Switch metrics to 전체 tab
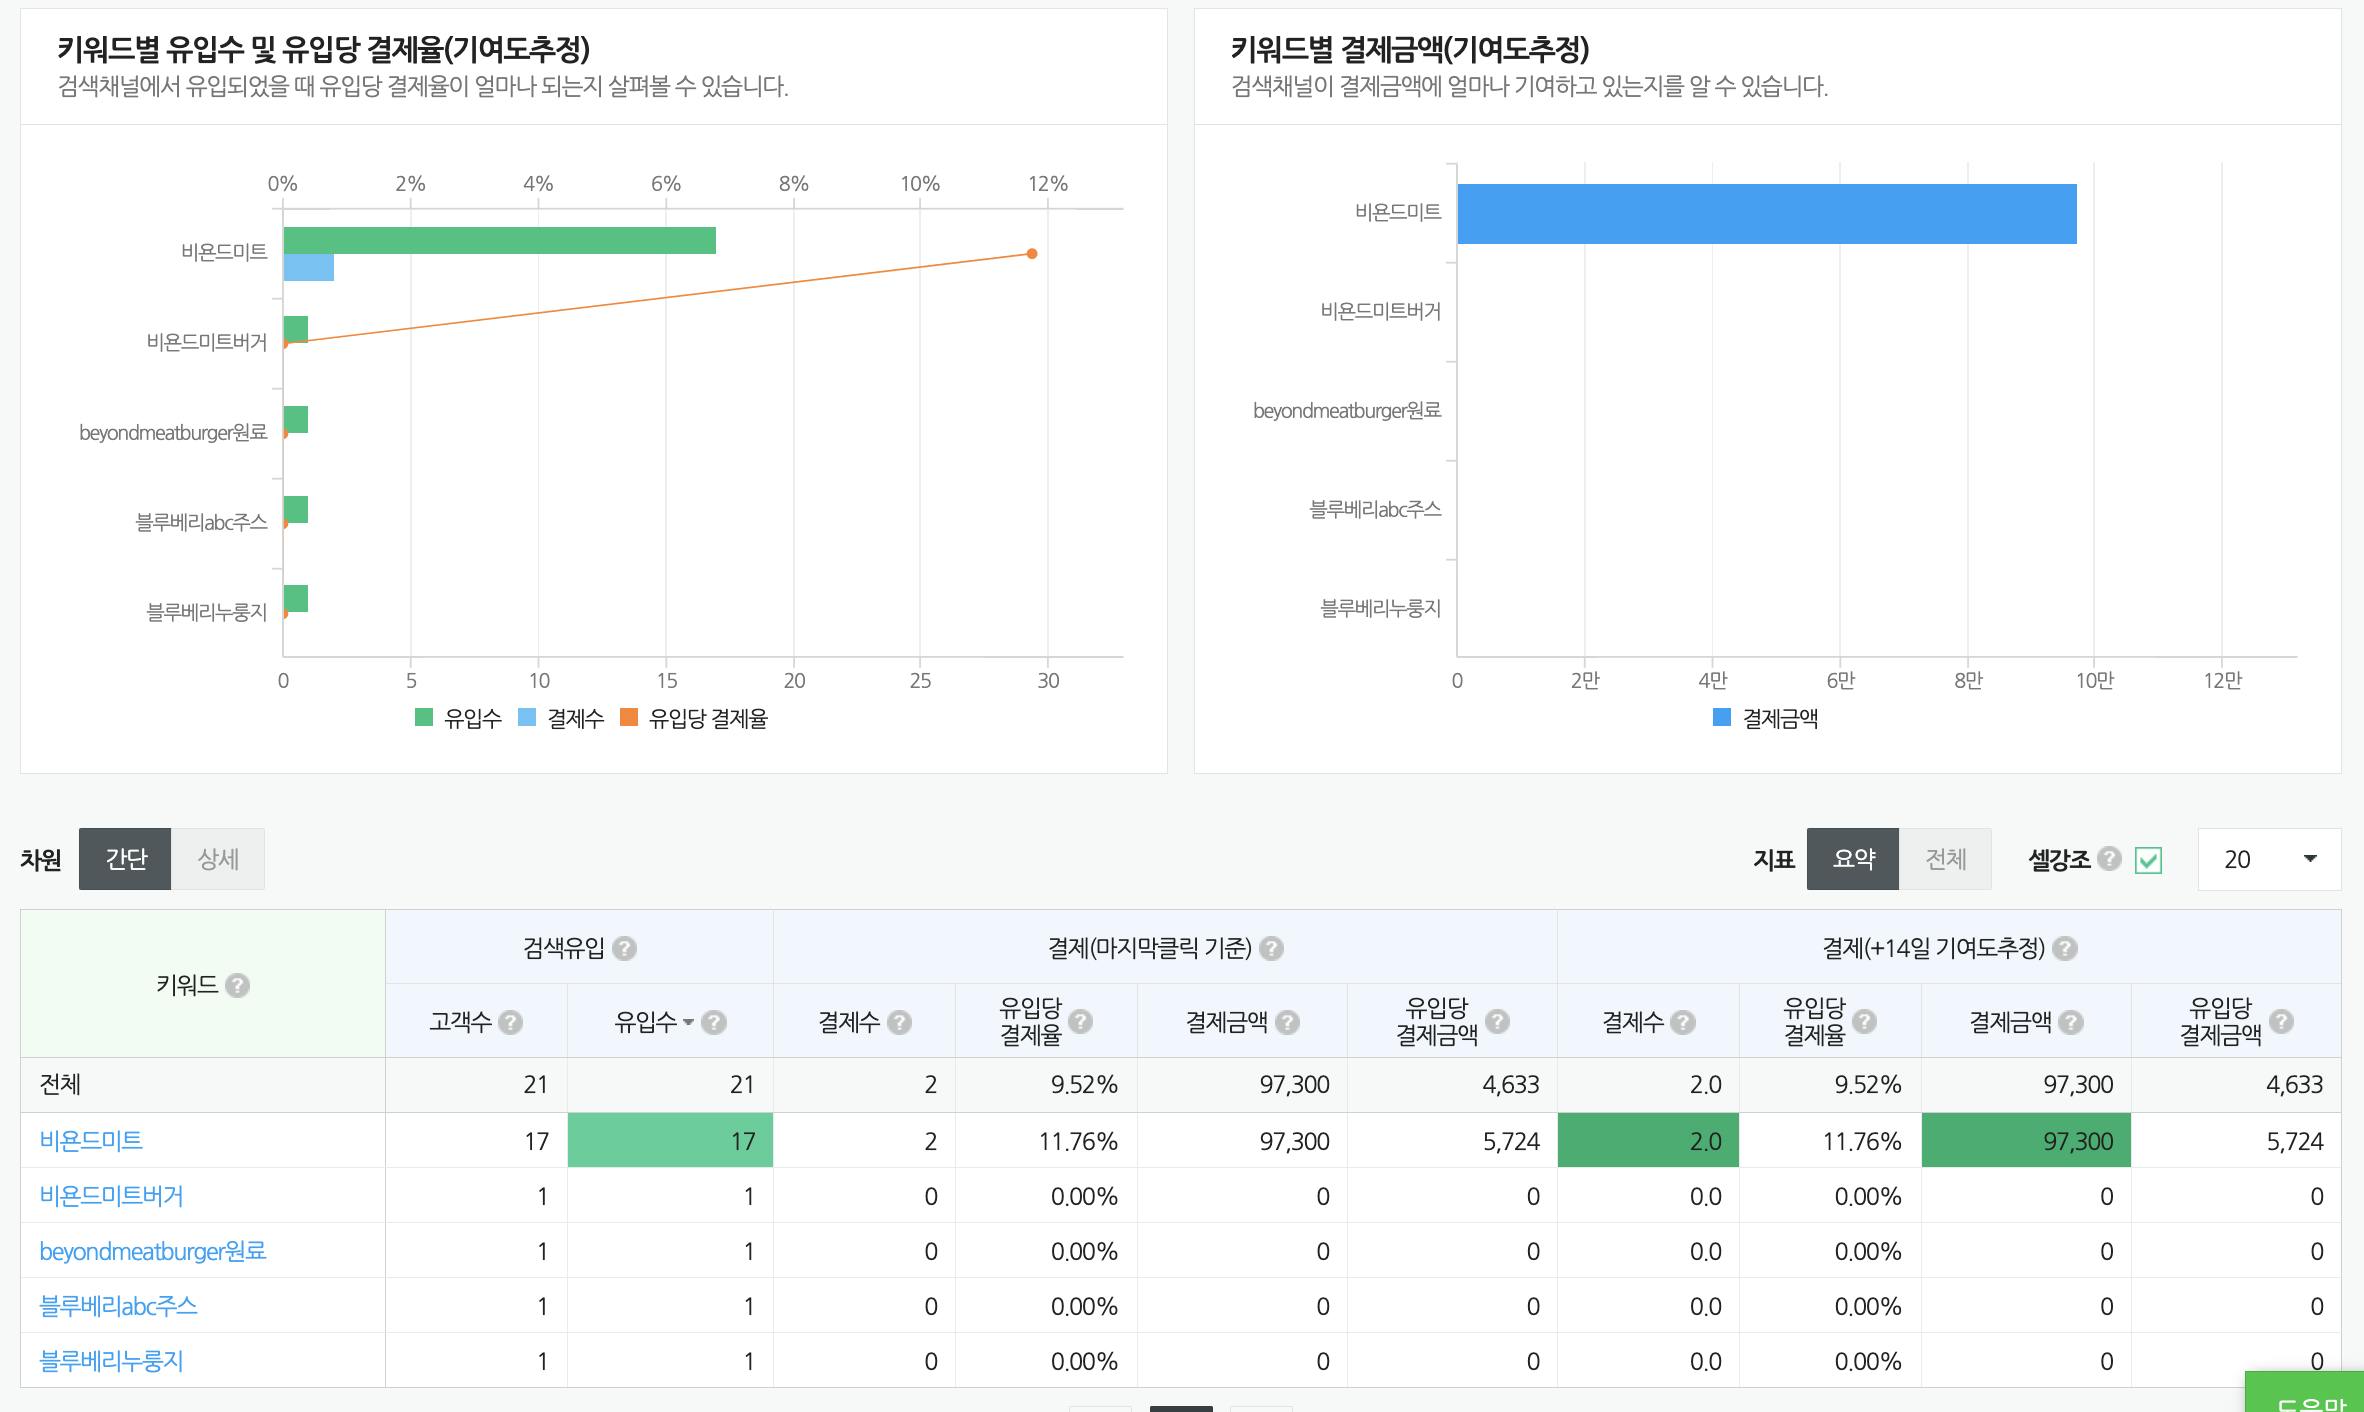Screen dimensions: 2364x1412 coord(1945,859)
